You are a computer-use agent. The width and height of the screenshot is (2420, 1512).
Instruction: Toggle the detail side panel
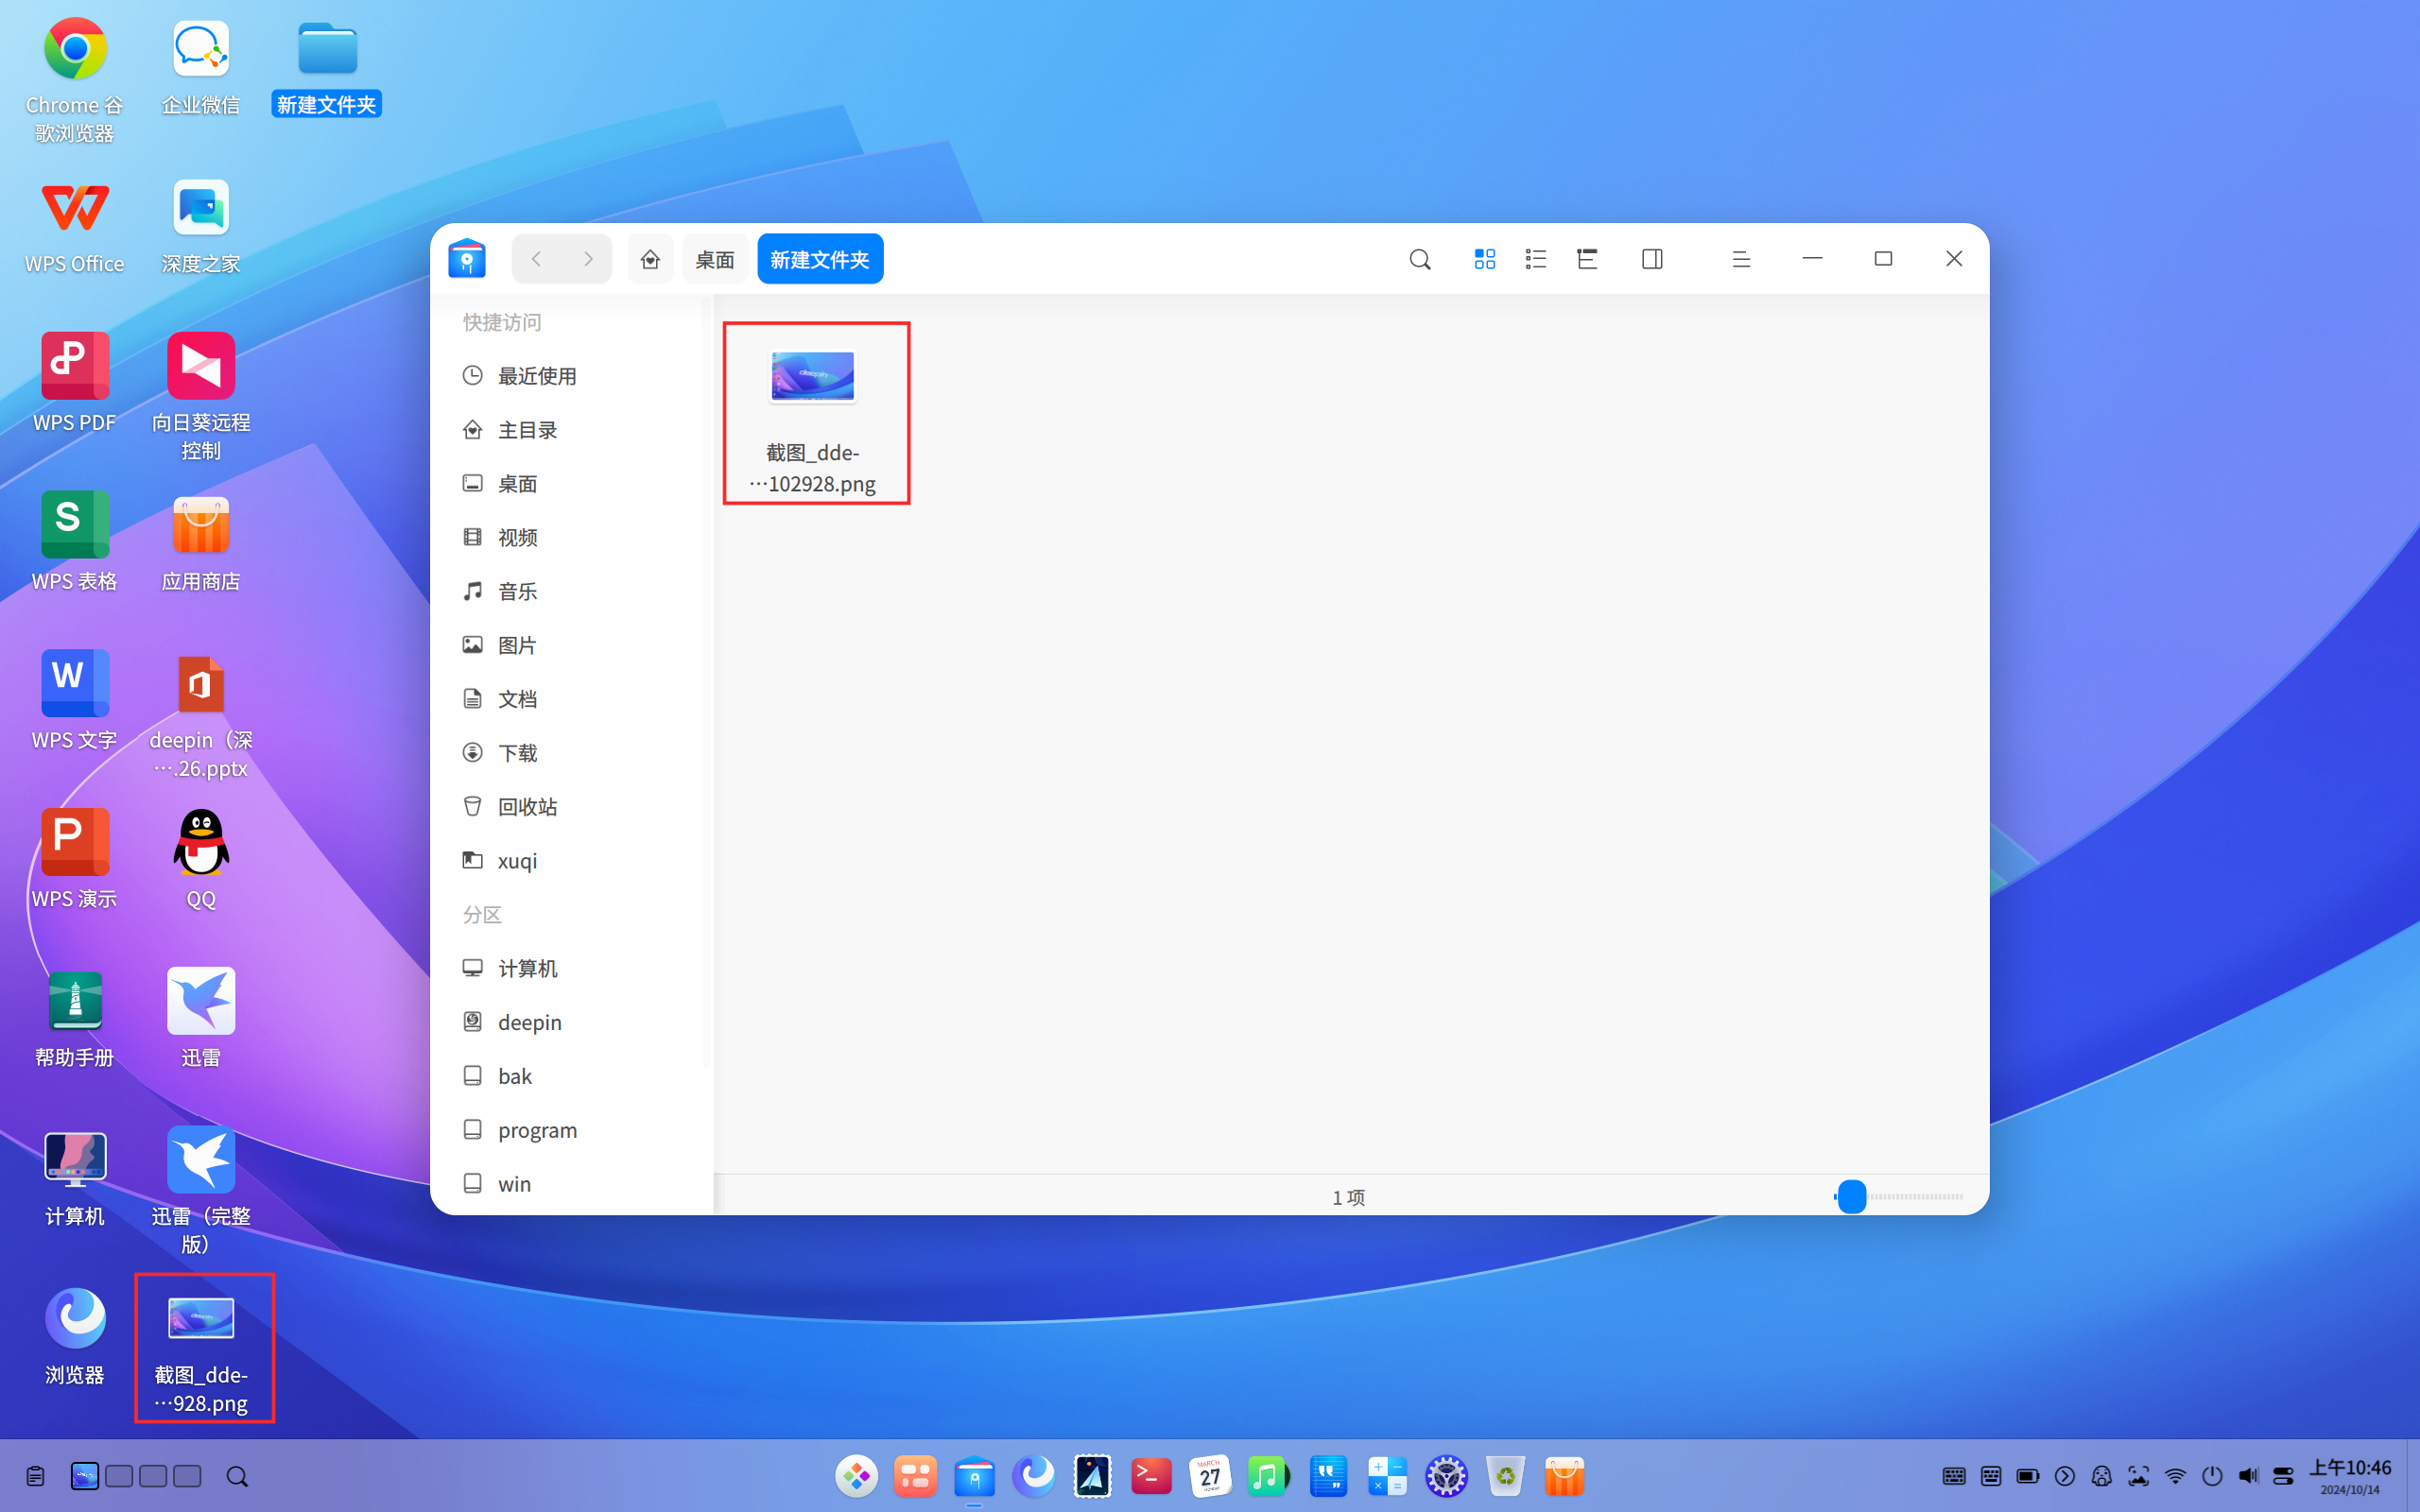pos(1652,260)
